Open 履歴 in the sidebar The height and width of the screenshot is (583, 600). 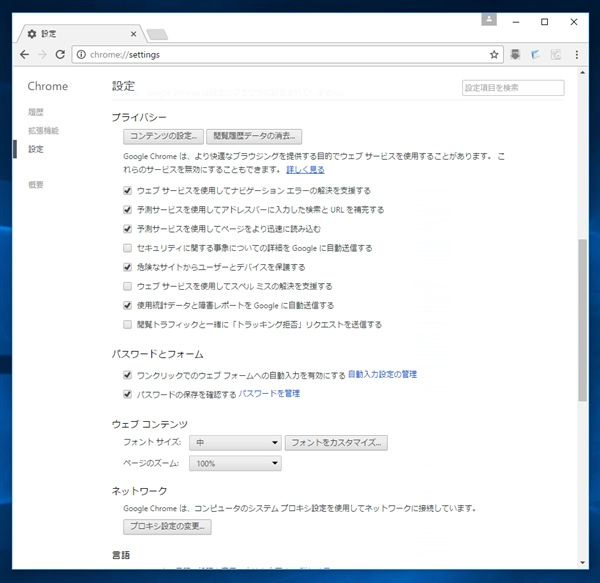[36, 112]
